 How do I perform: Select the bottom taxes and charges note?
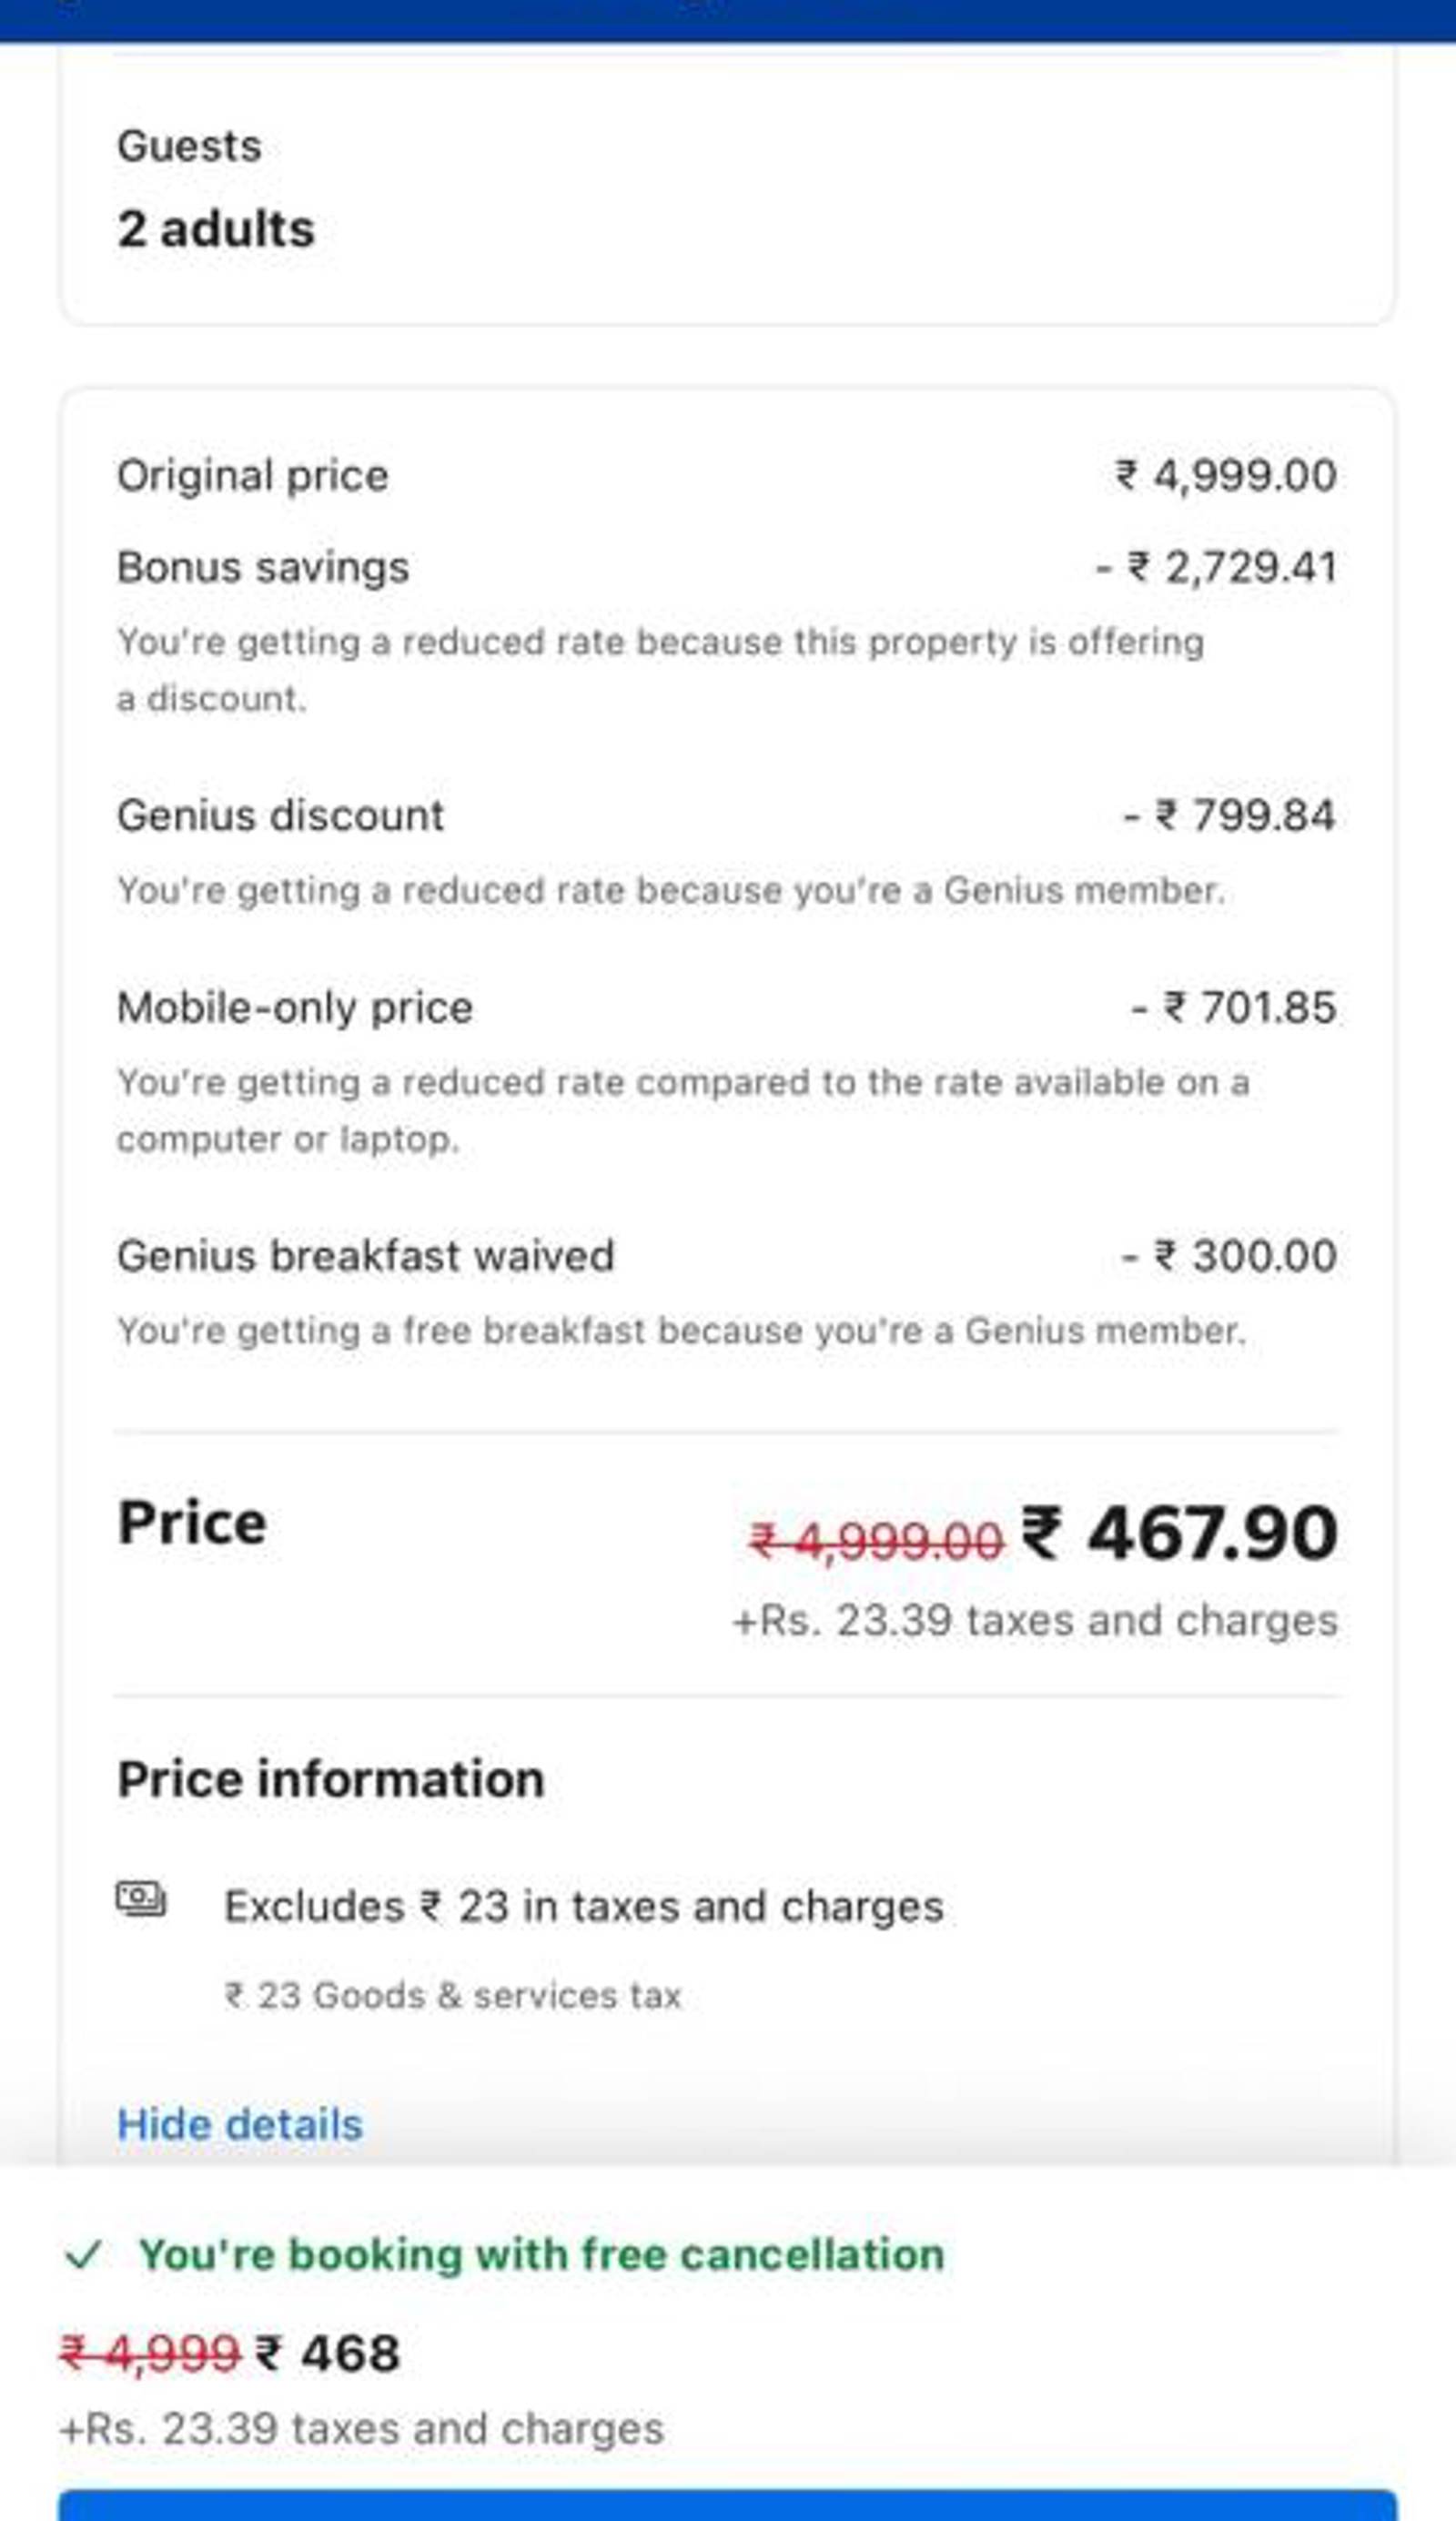[x=362, y=2428]
